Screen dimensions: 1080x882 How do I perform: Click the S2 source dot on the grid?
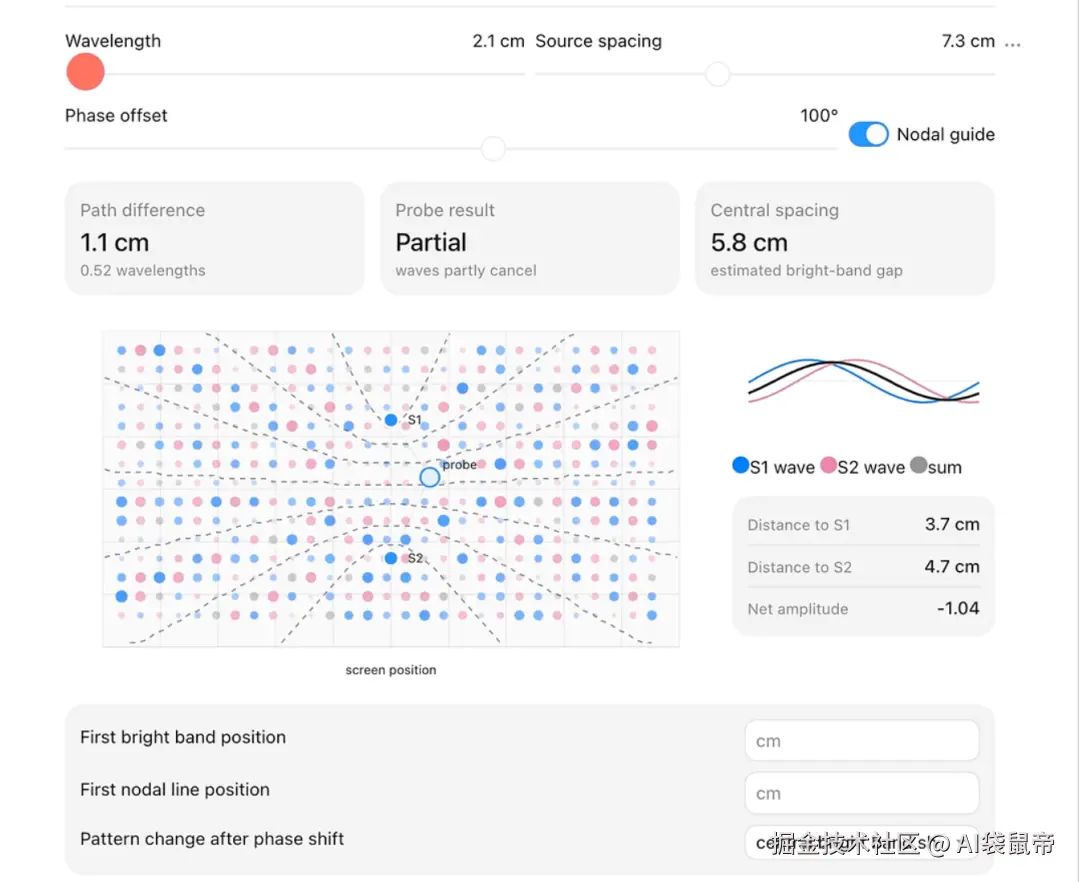391,558
